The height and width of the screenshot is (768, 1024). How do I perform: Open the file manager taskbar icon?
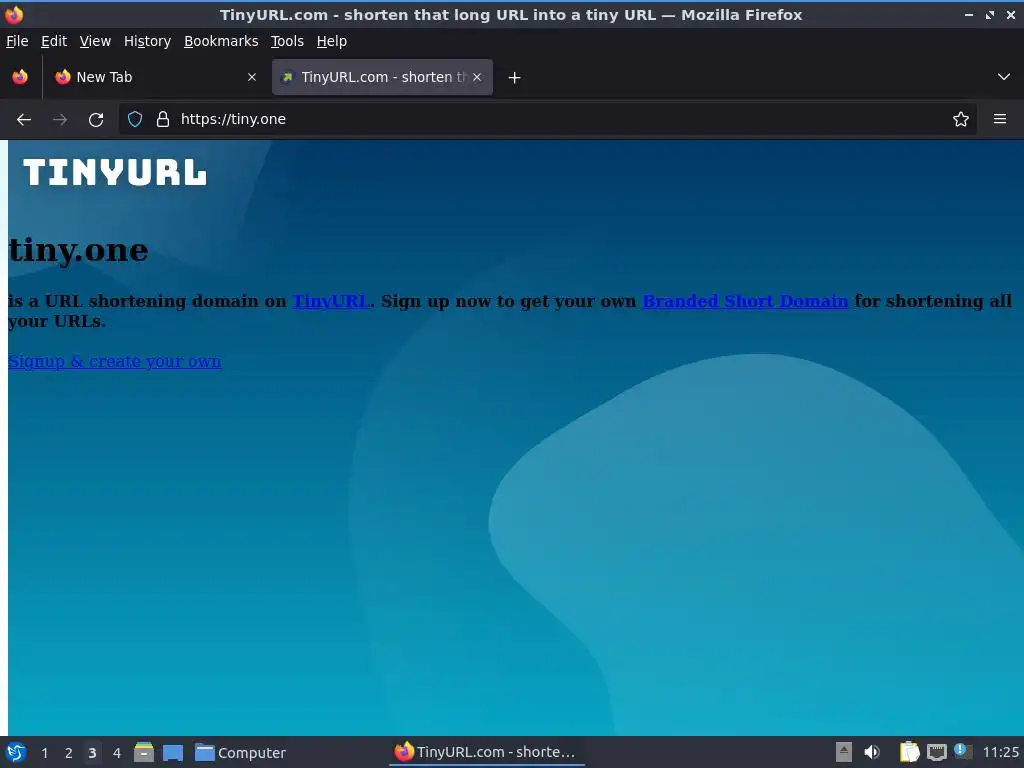coord(144,752)
